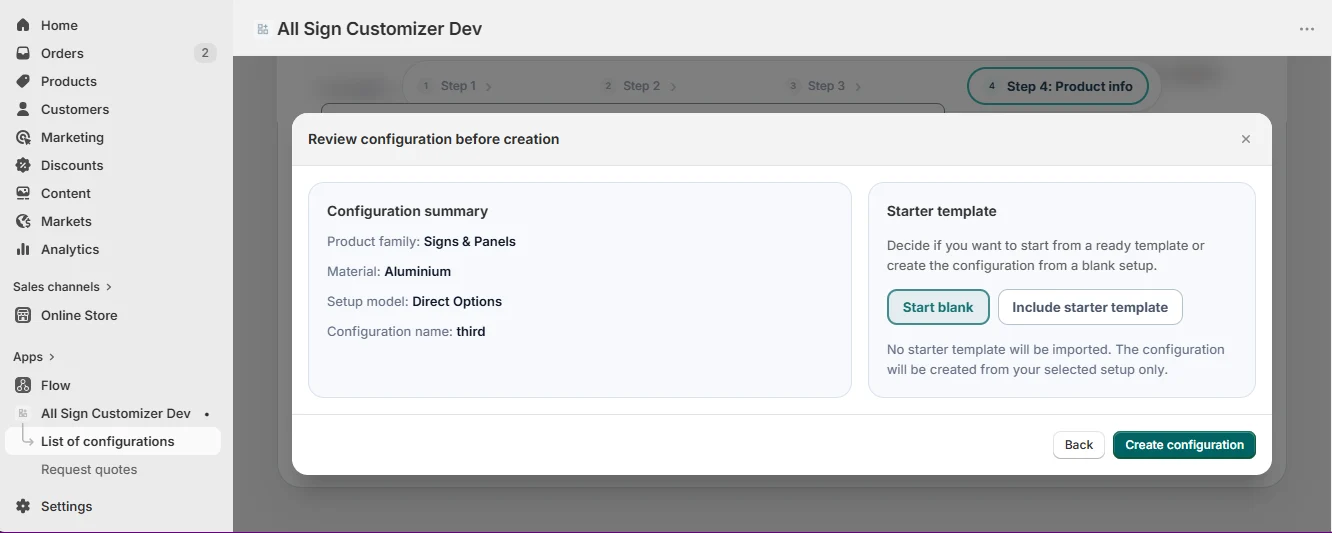Select Include starter template option
The height and width of the screenshot is (533, 1332).
(x=1090, y=307)
